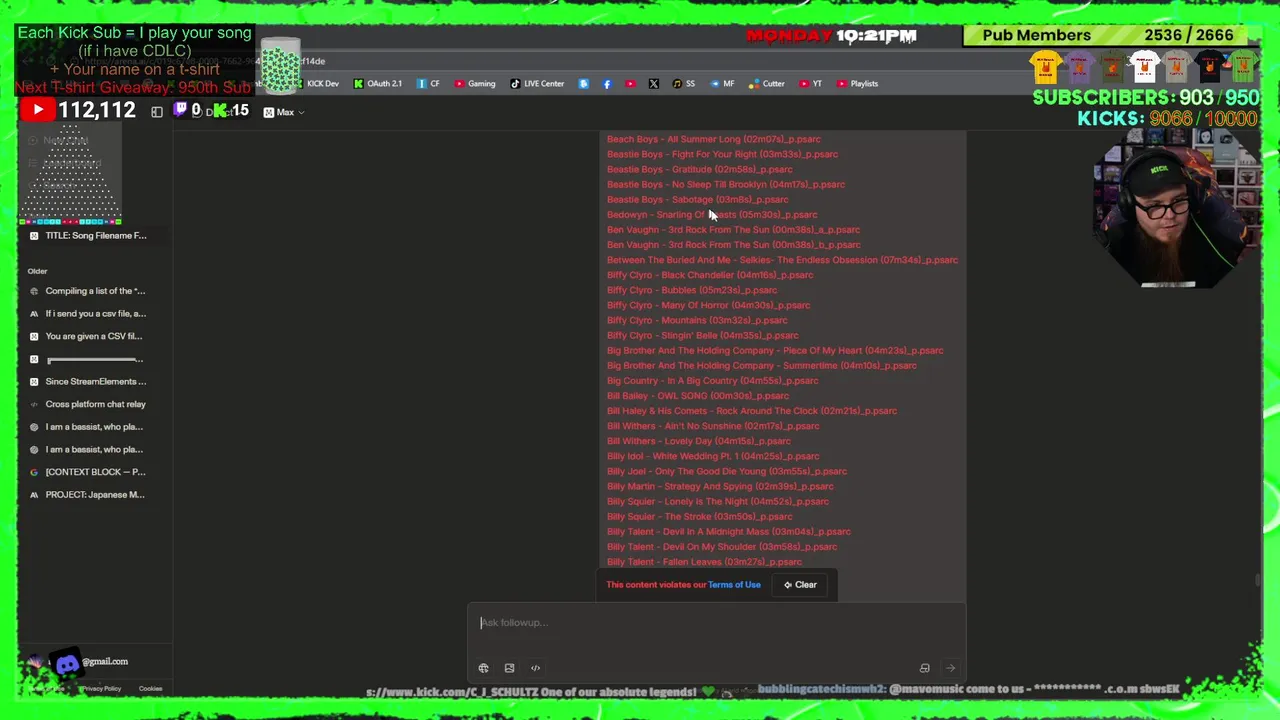The height and width of the screenshot is (720, 1280).
Task: Click 'Billy Squier - Lonely Is The Night' line
Action: point(718,501)
